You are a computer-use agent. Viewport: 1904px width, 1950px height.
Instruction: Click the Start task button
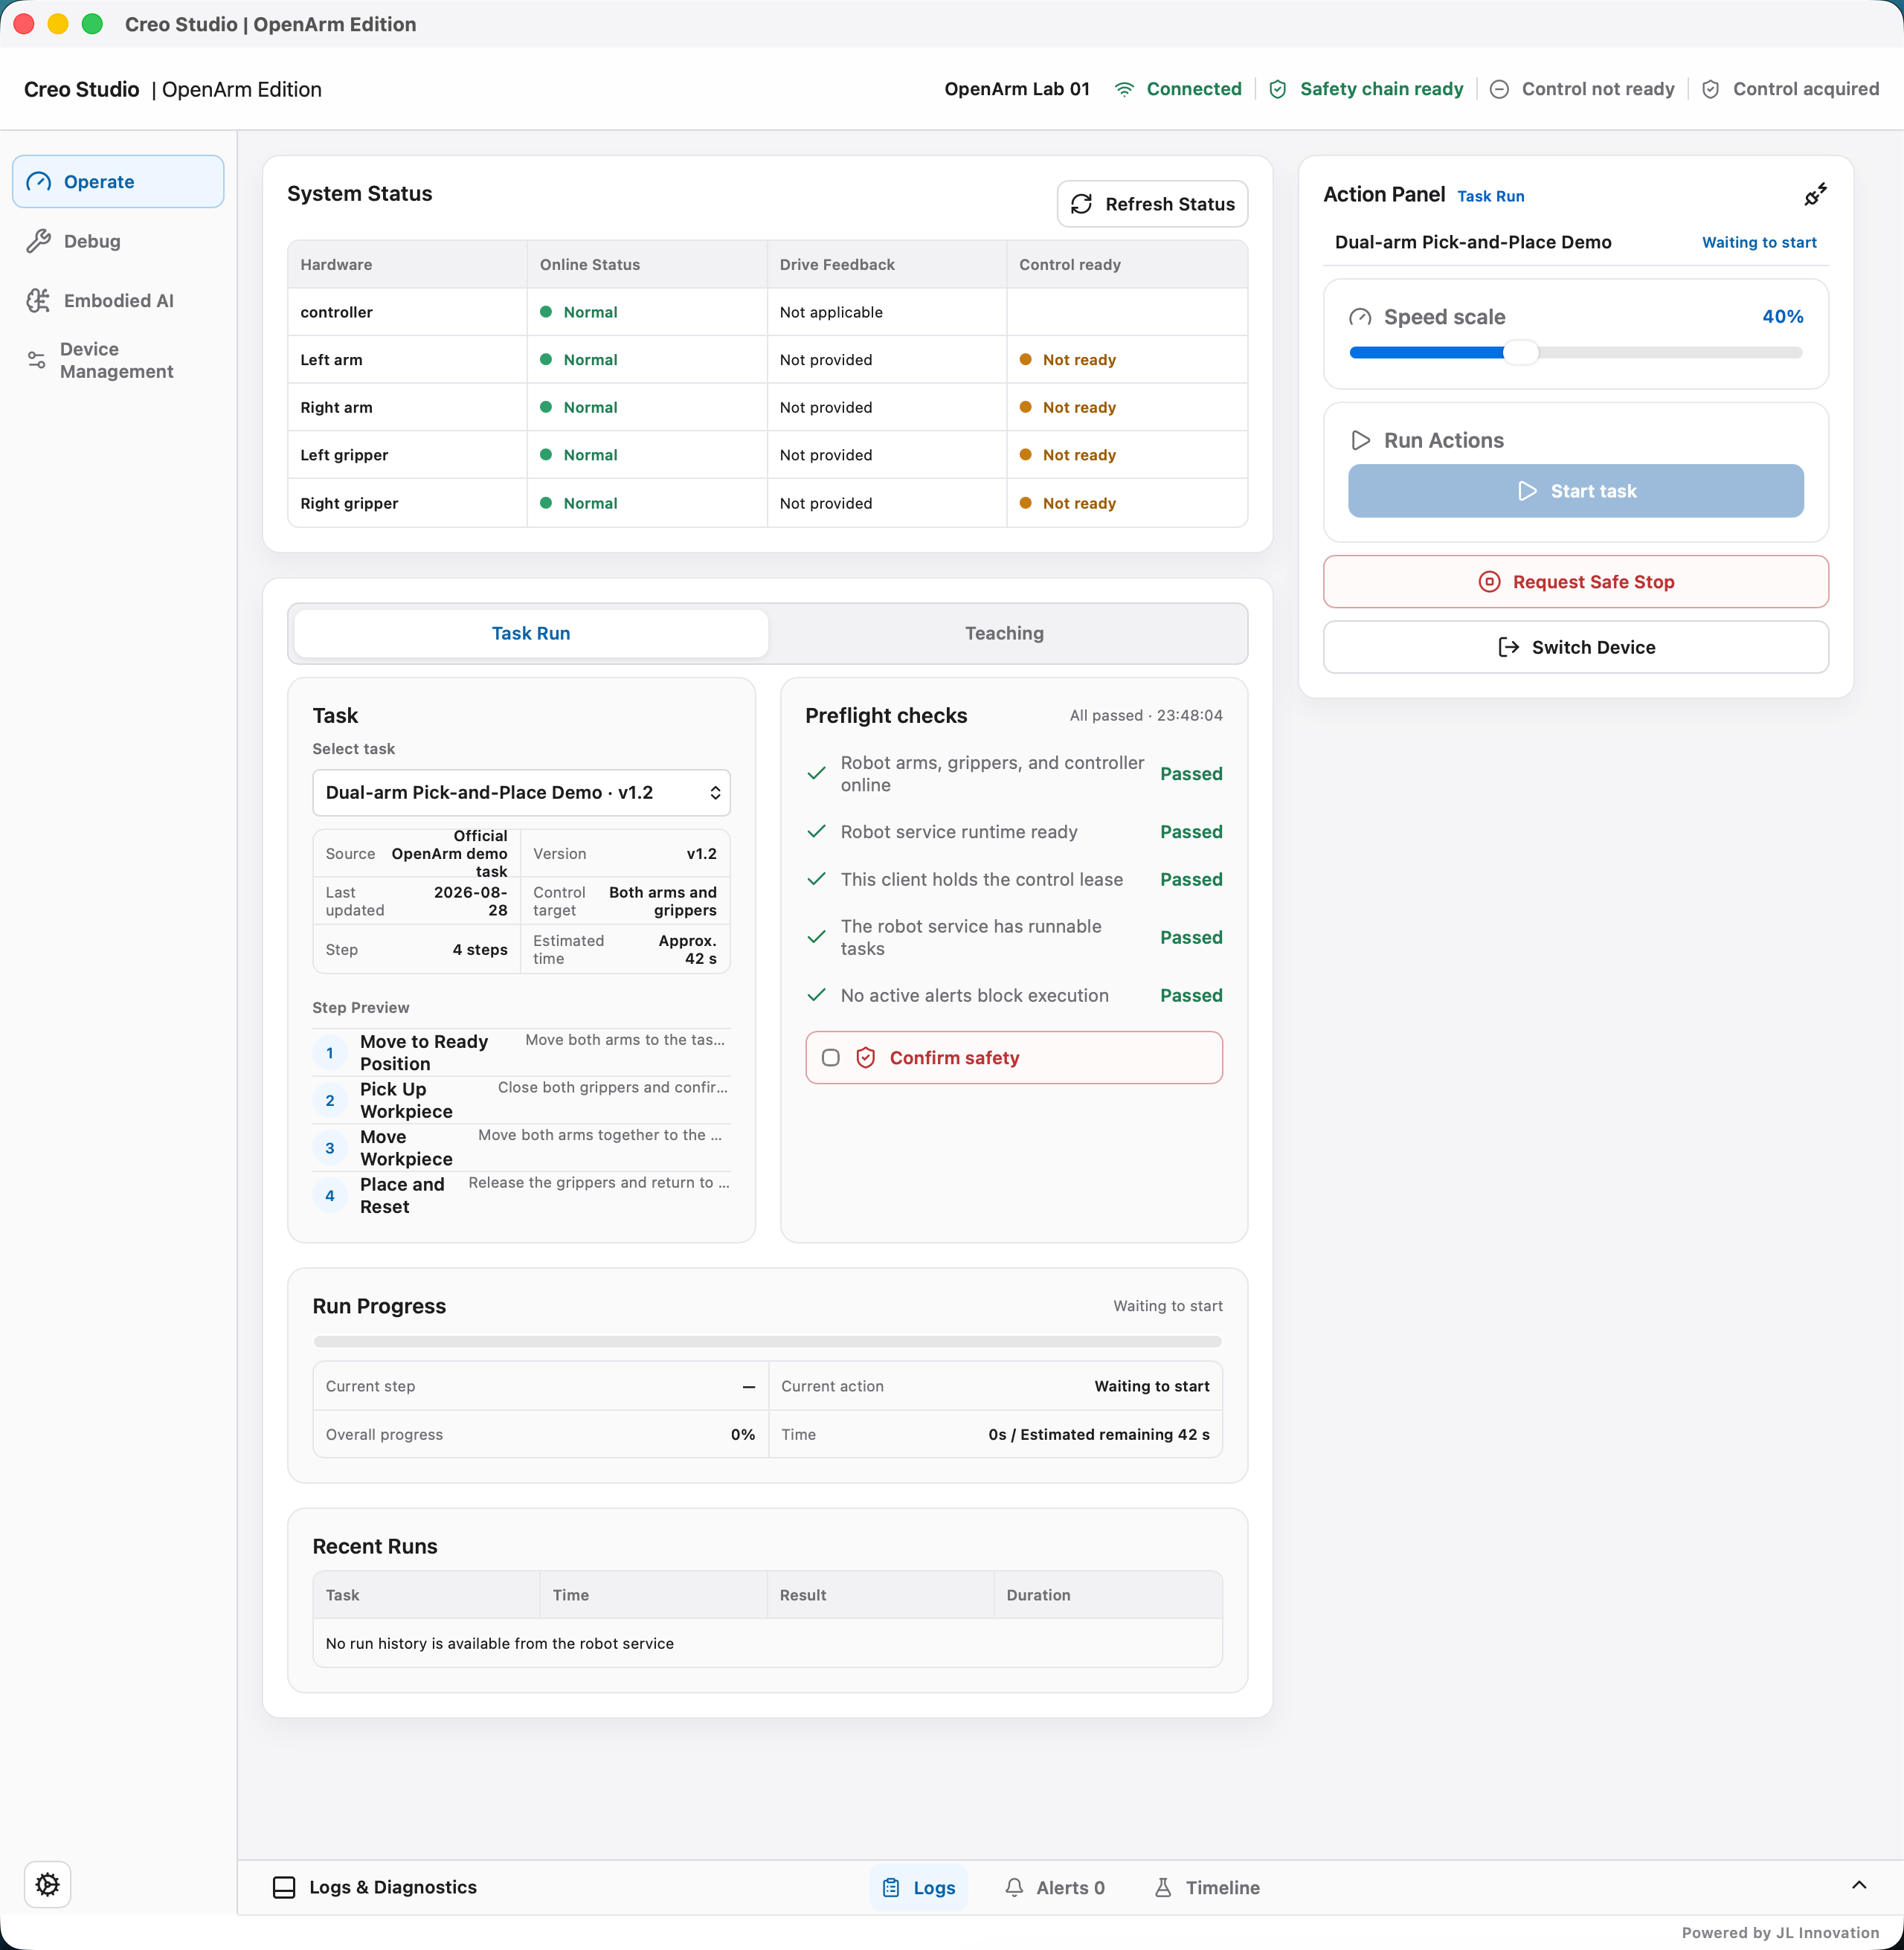coord(1575,491)
